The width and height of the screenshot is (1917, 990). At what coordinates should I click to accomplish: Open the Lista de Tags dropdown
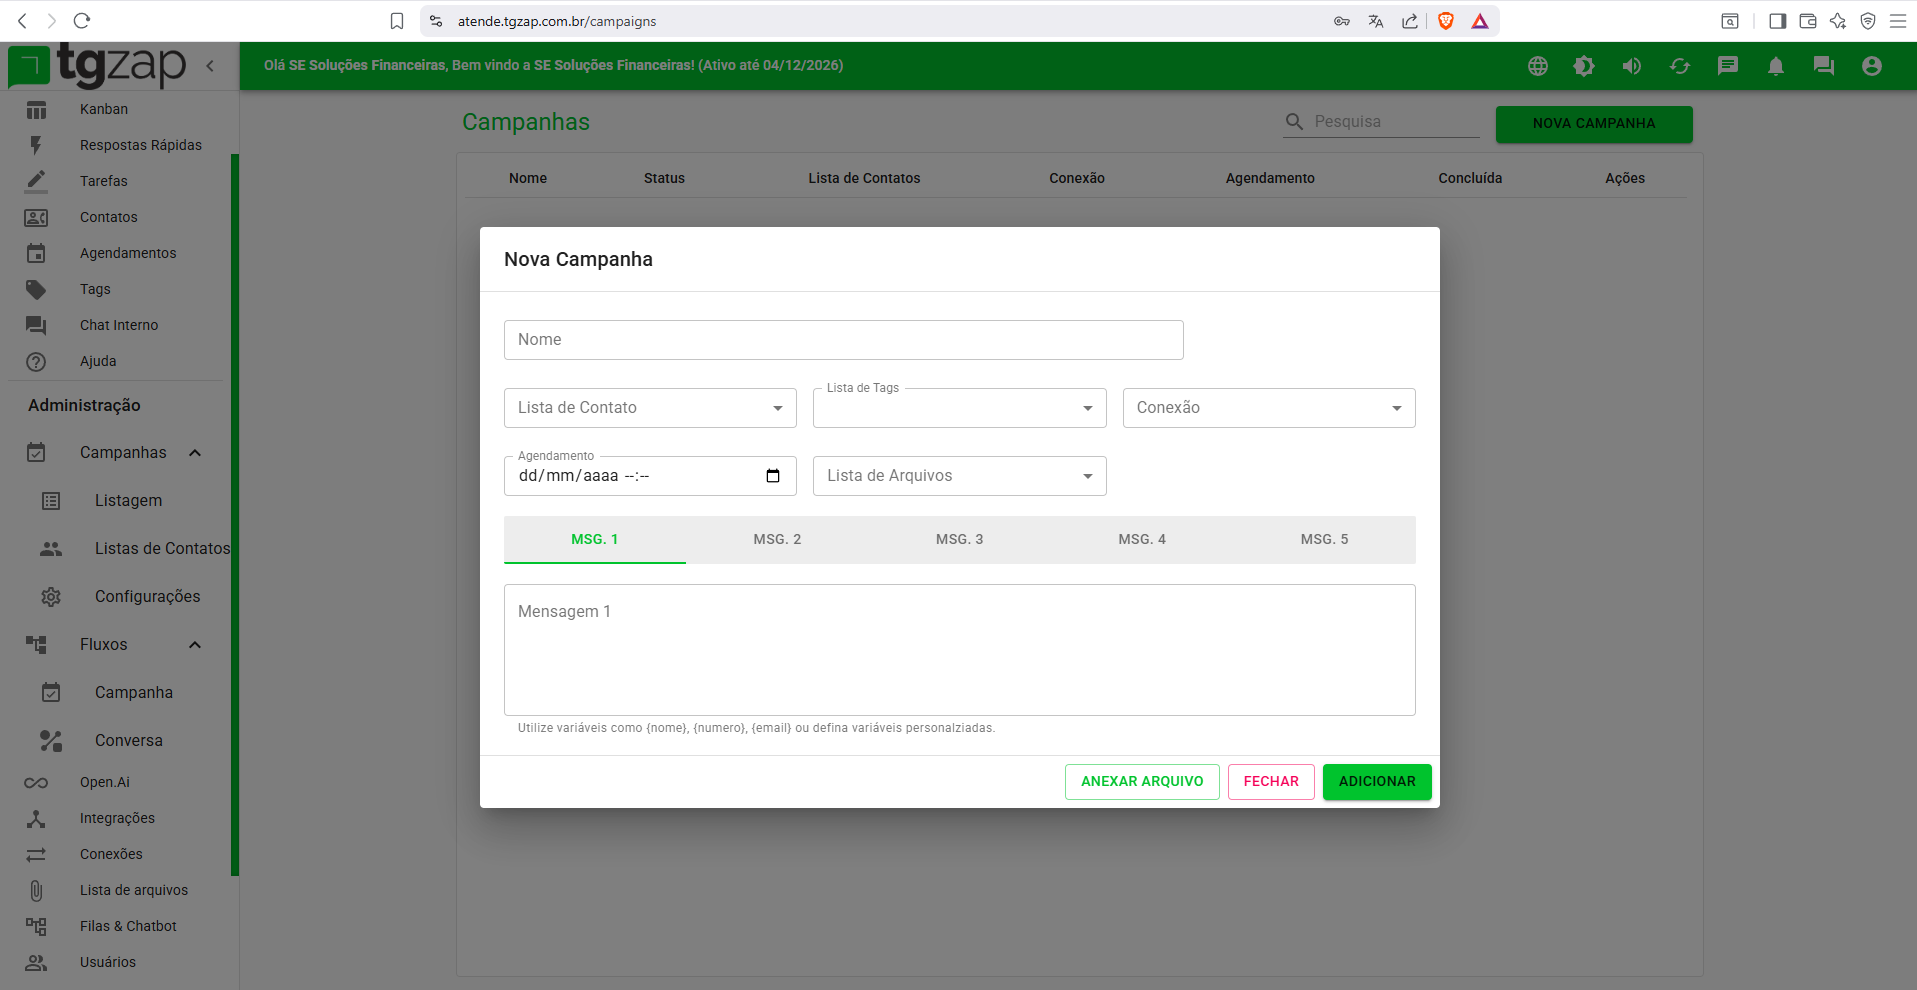[959, 408]
